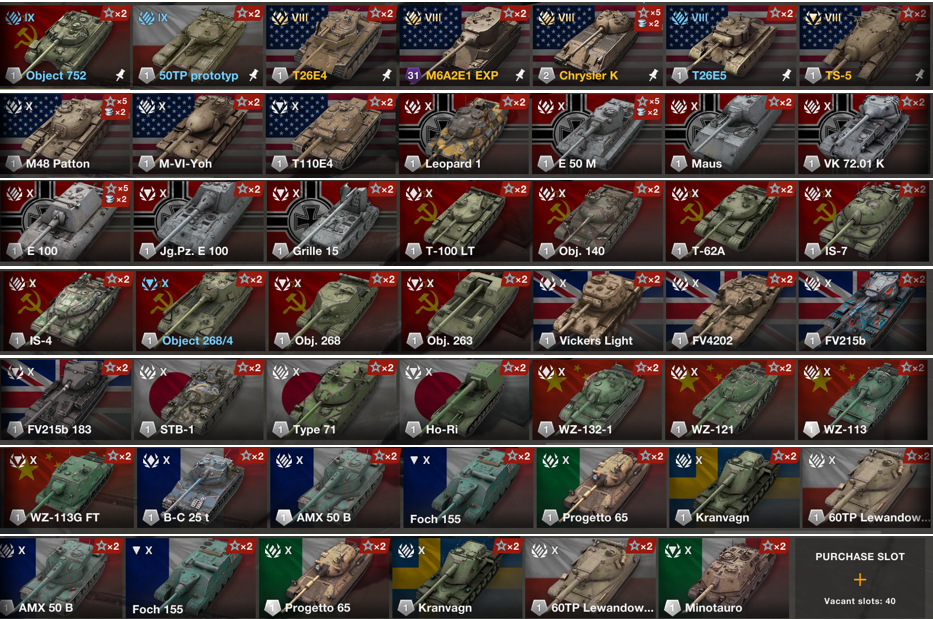Pick the STB-1 Japanese tank
Image resolution: width=933 pixels, height=619 pixels.
point(198,399)
